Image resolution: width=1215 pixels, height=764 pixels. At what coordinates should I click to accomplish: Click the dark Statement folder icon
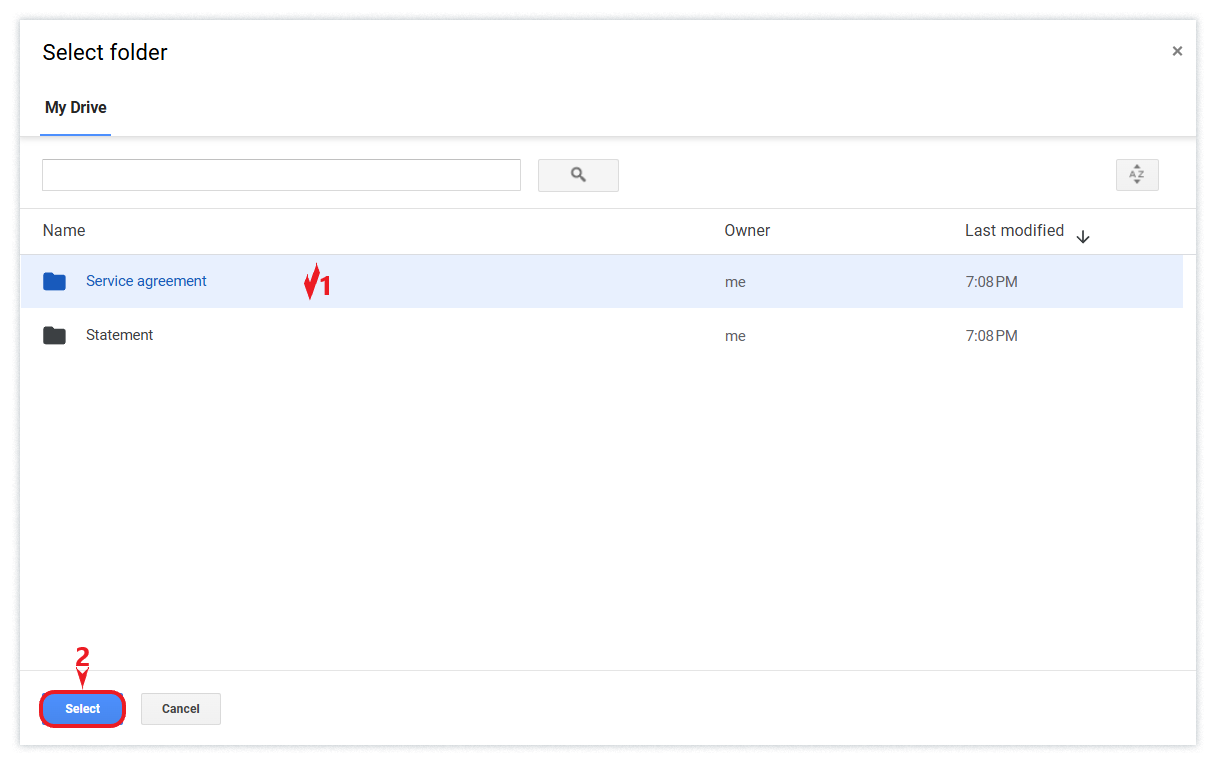coord(55,336)
